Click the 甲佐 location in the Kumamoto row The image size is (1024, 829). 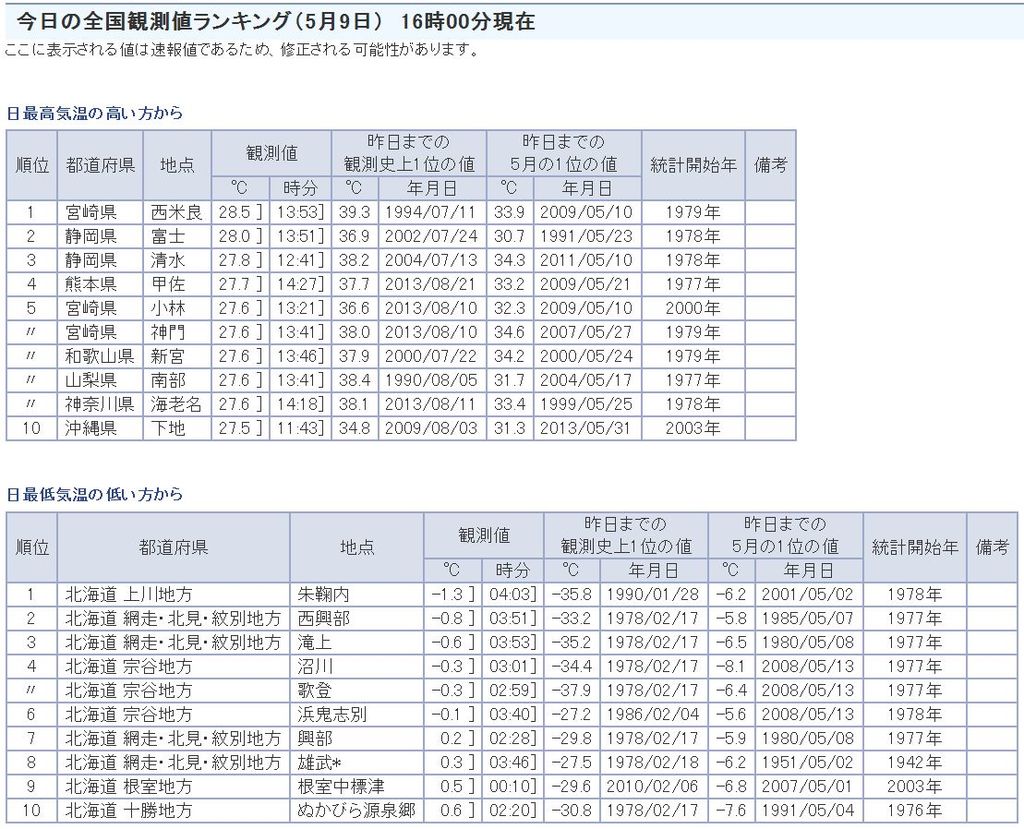[168, 284]
